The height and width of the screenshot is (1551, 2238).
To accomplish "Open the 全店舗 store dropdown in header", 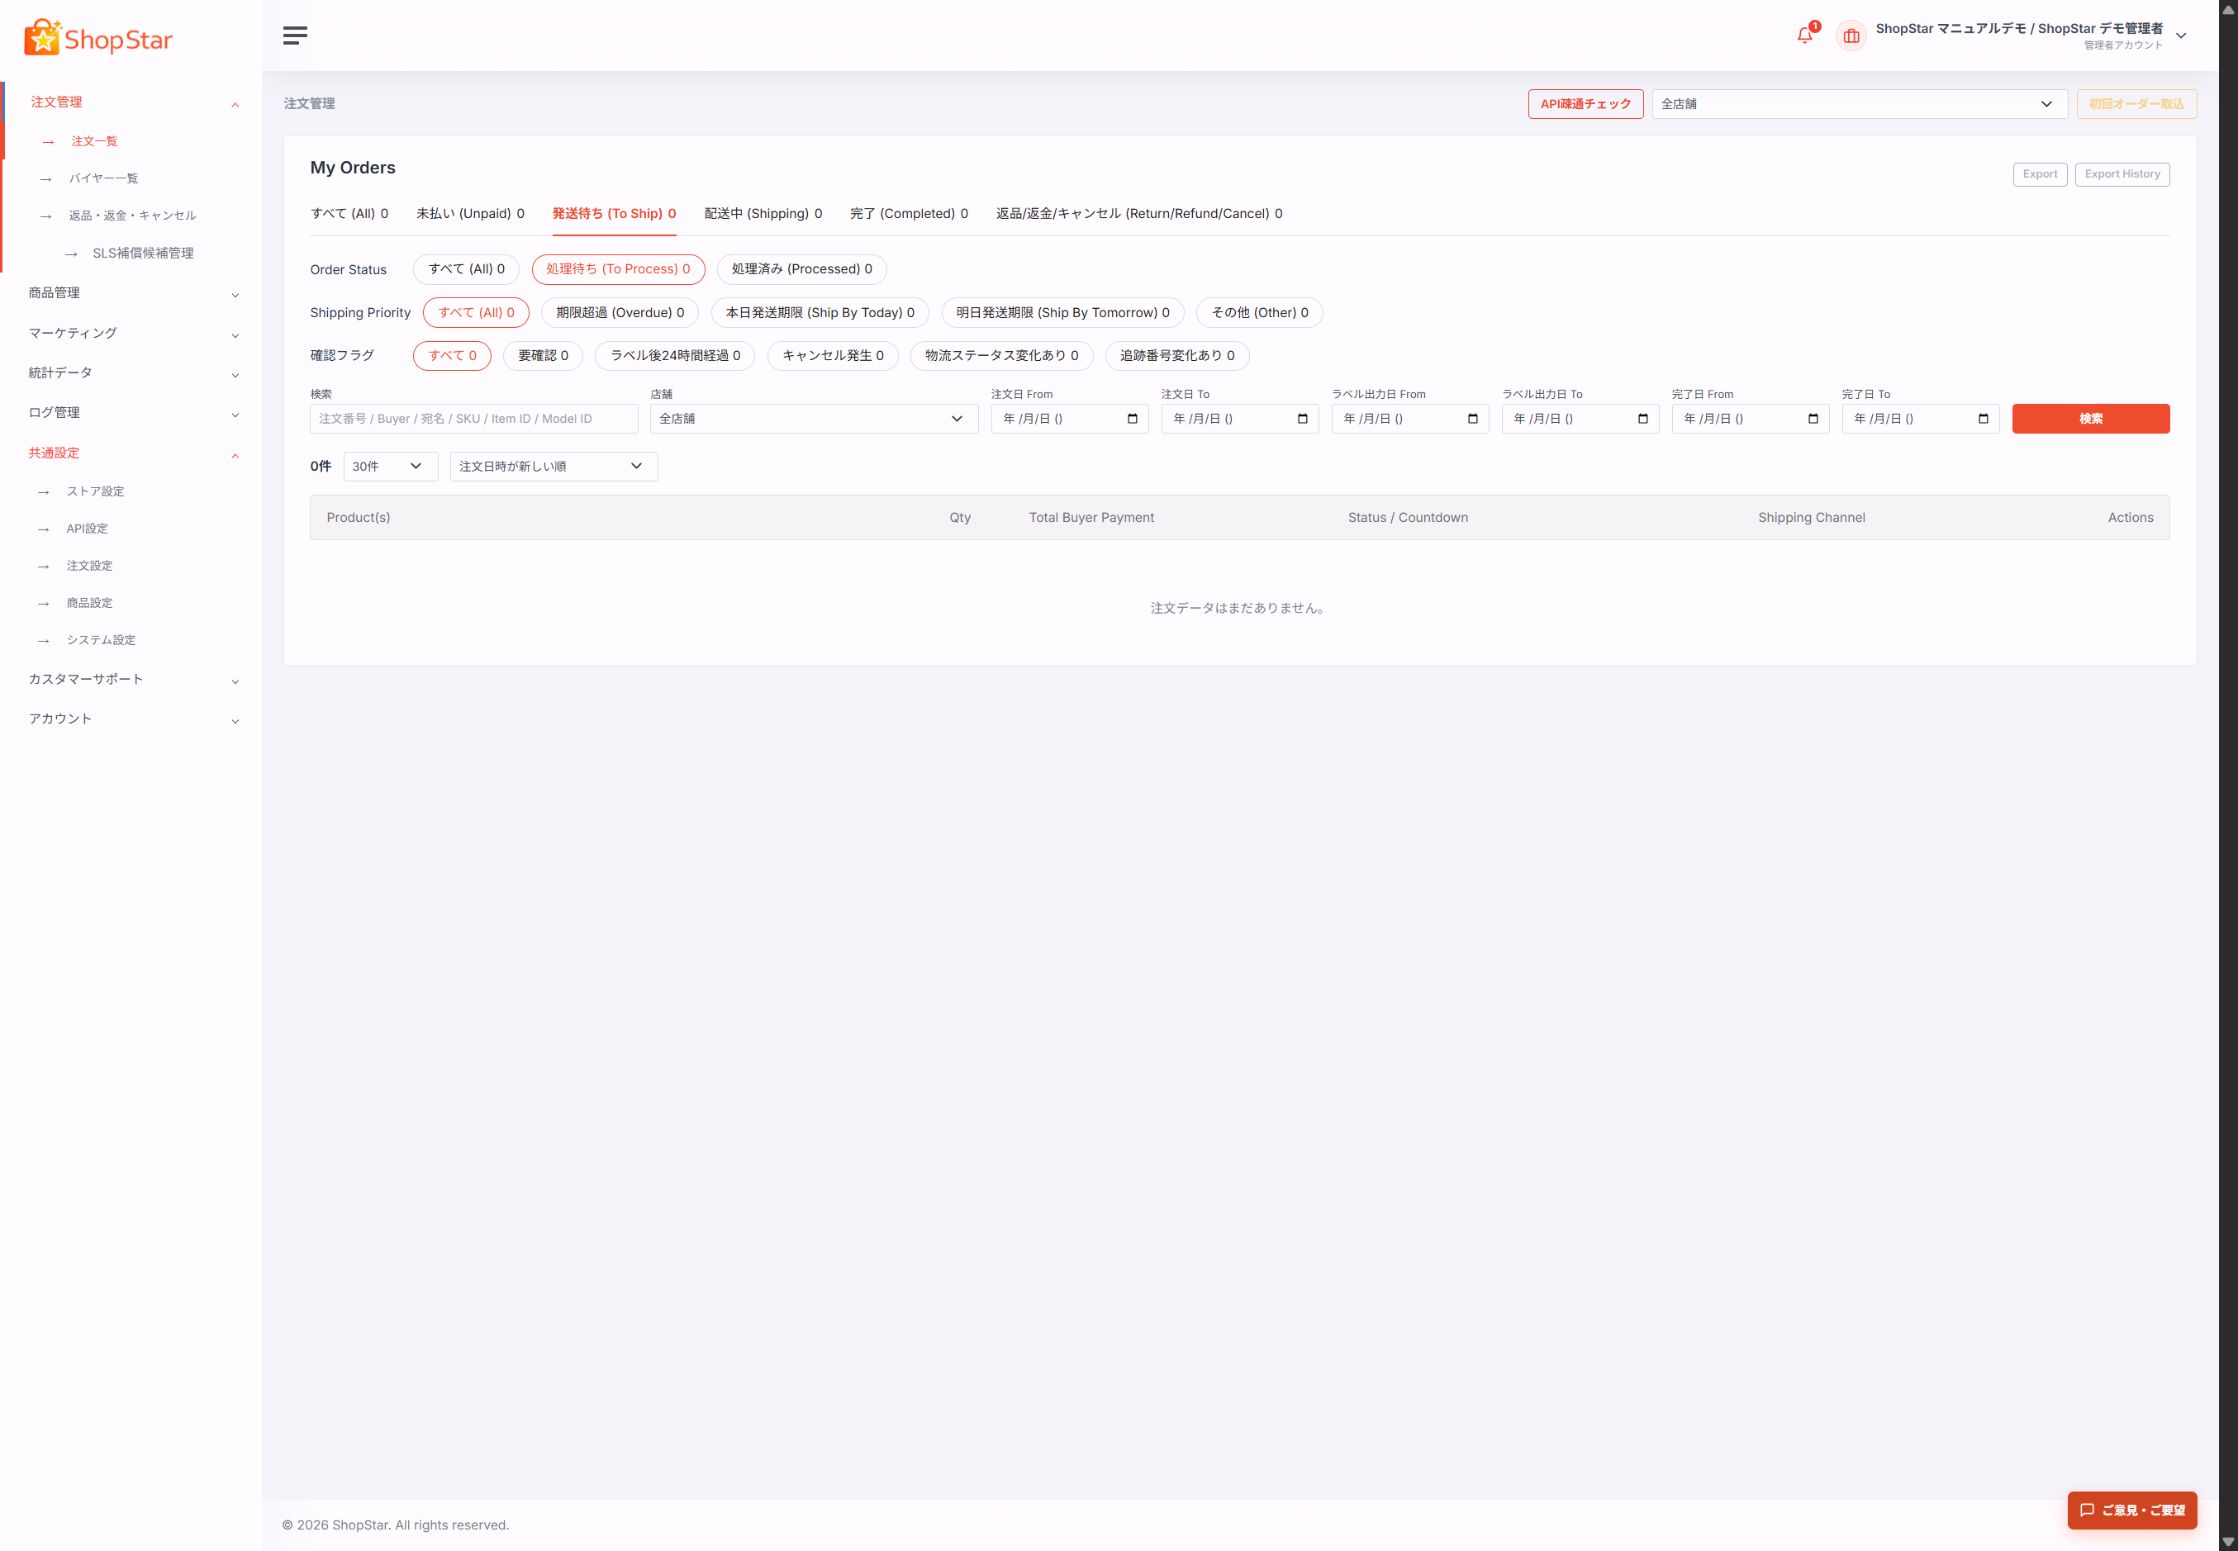I will click(1859, 104).
